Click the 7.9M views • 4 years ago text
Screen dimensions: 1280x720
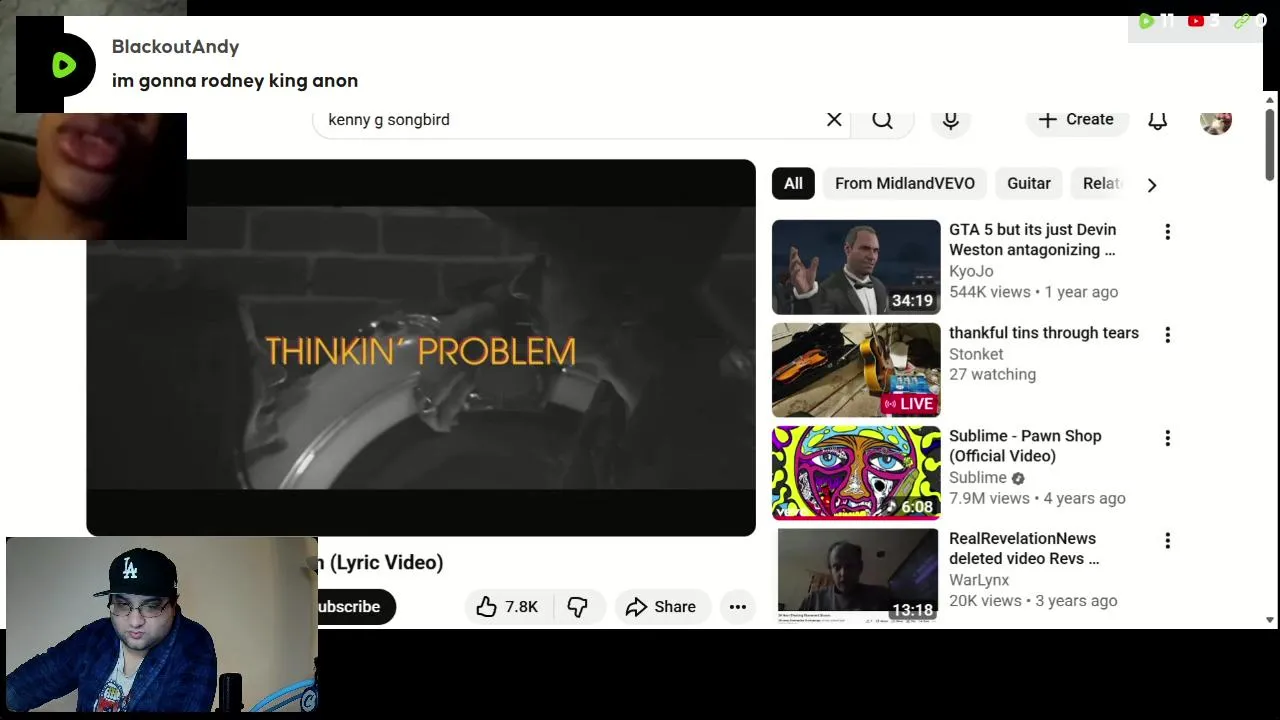[1037, 498]
